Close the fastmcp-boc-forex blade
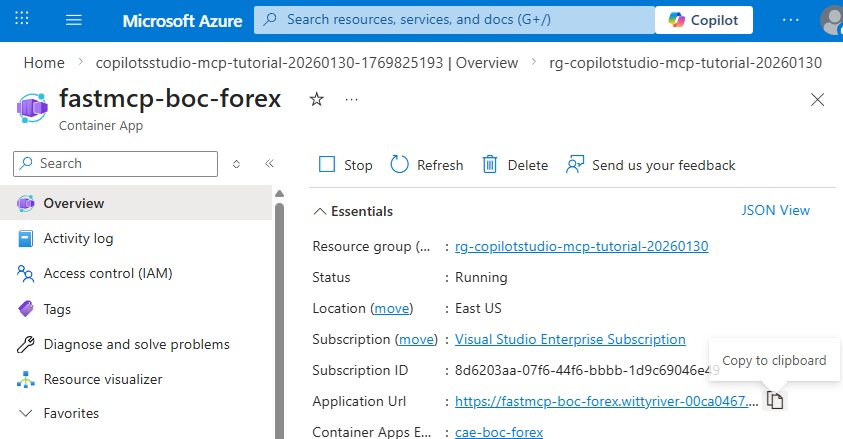This screenshot has width=843, height=439. point(817,99)
